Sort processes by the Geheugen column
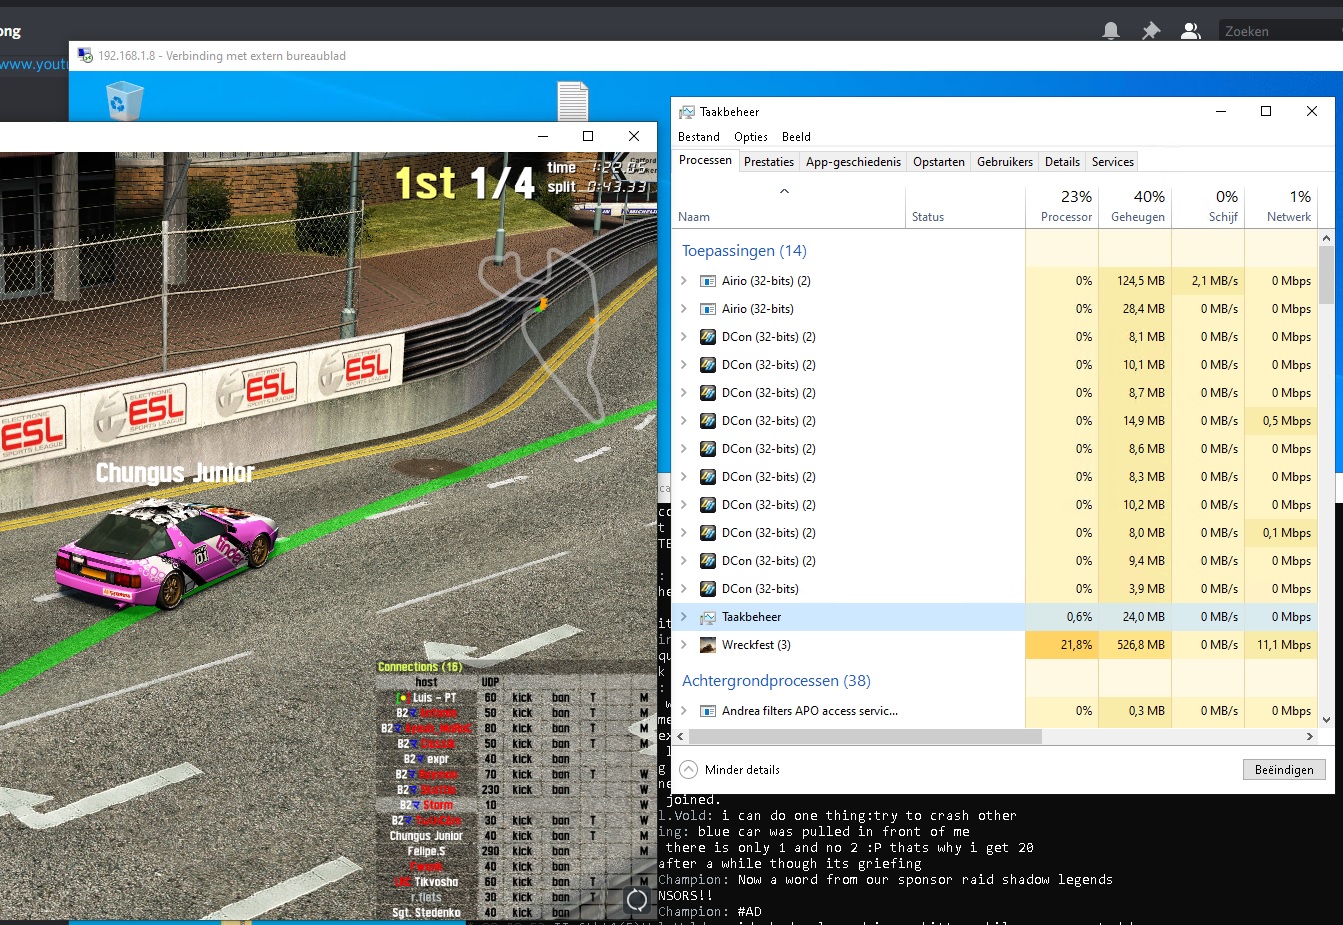 tap(1134, 205)
